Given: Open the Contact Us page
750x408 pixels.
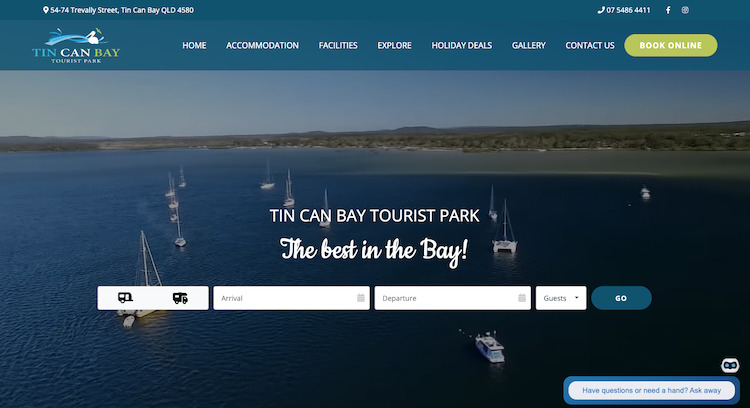Looking at the screenshot, I should pyautogui.click(x=590, y=45).
